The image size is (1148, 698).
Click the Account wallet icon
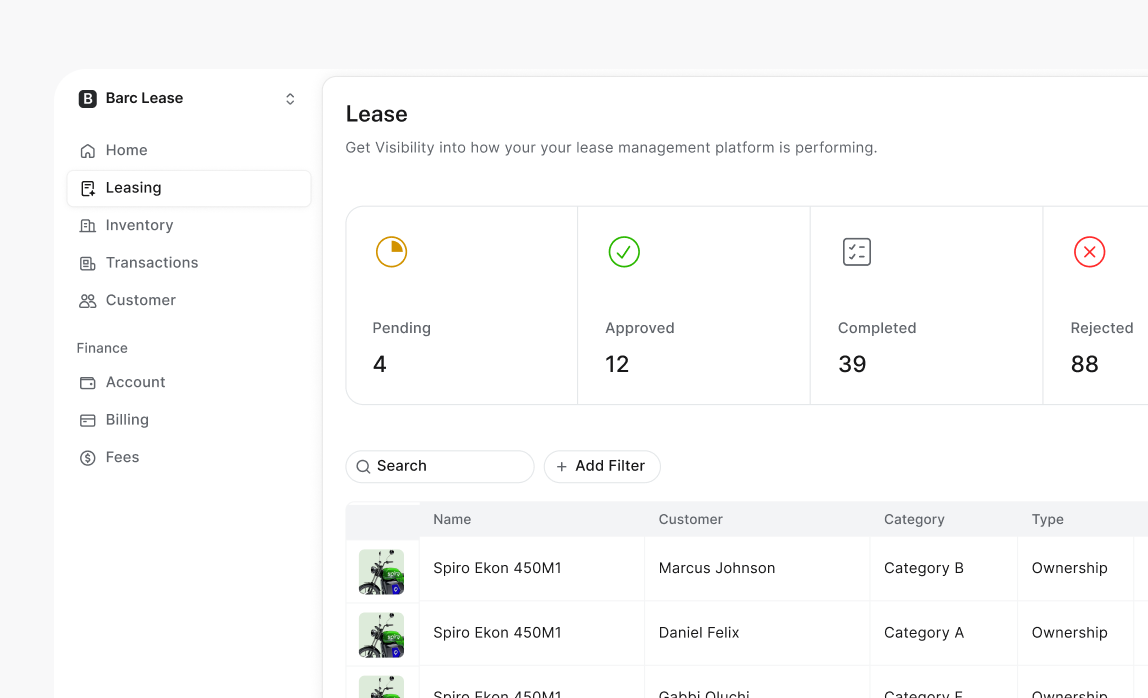88,382
